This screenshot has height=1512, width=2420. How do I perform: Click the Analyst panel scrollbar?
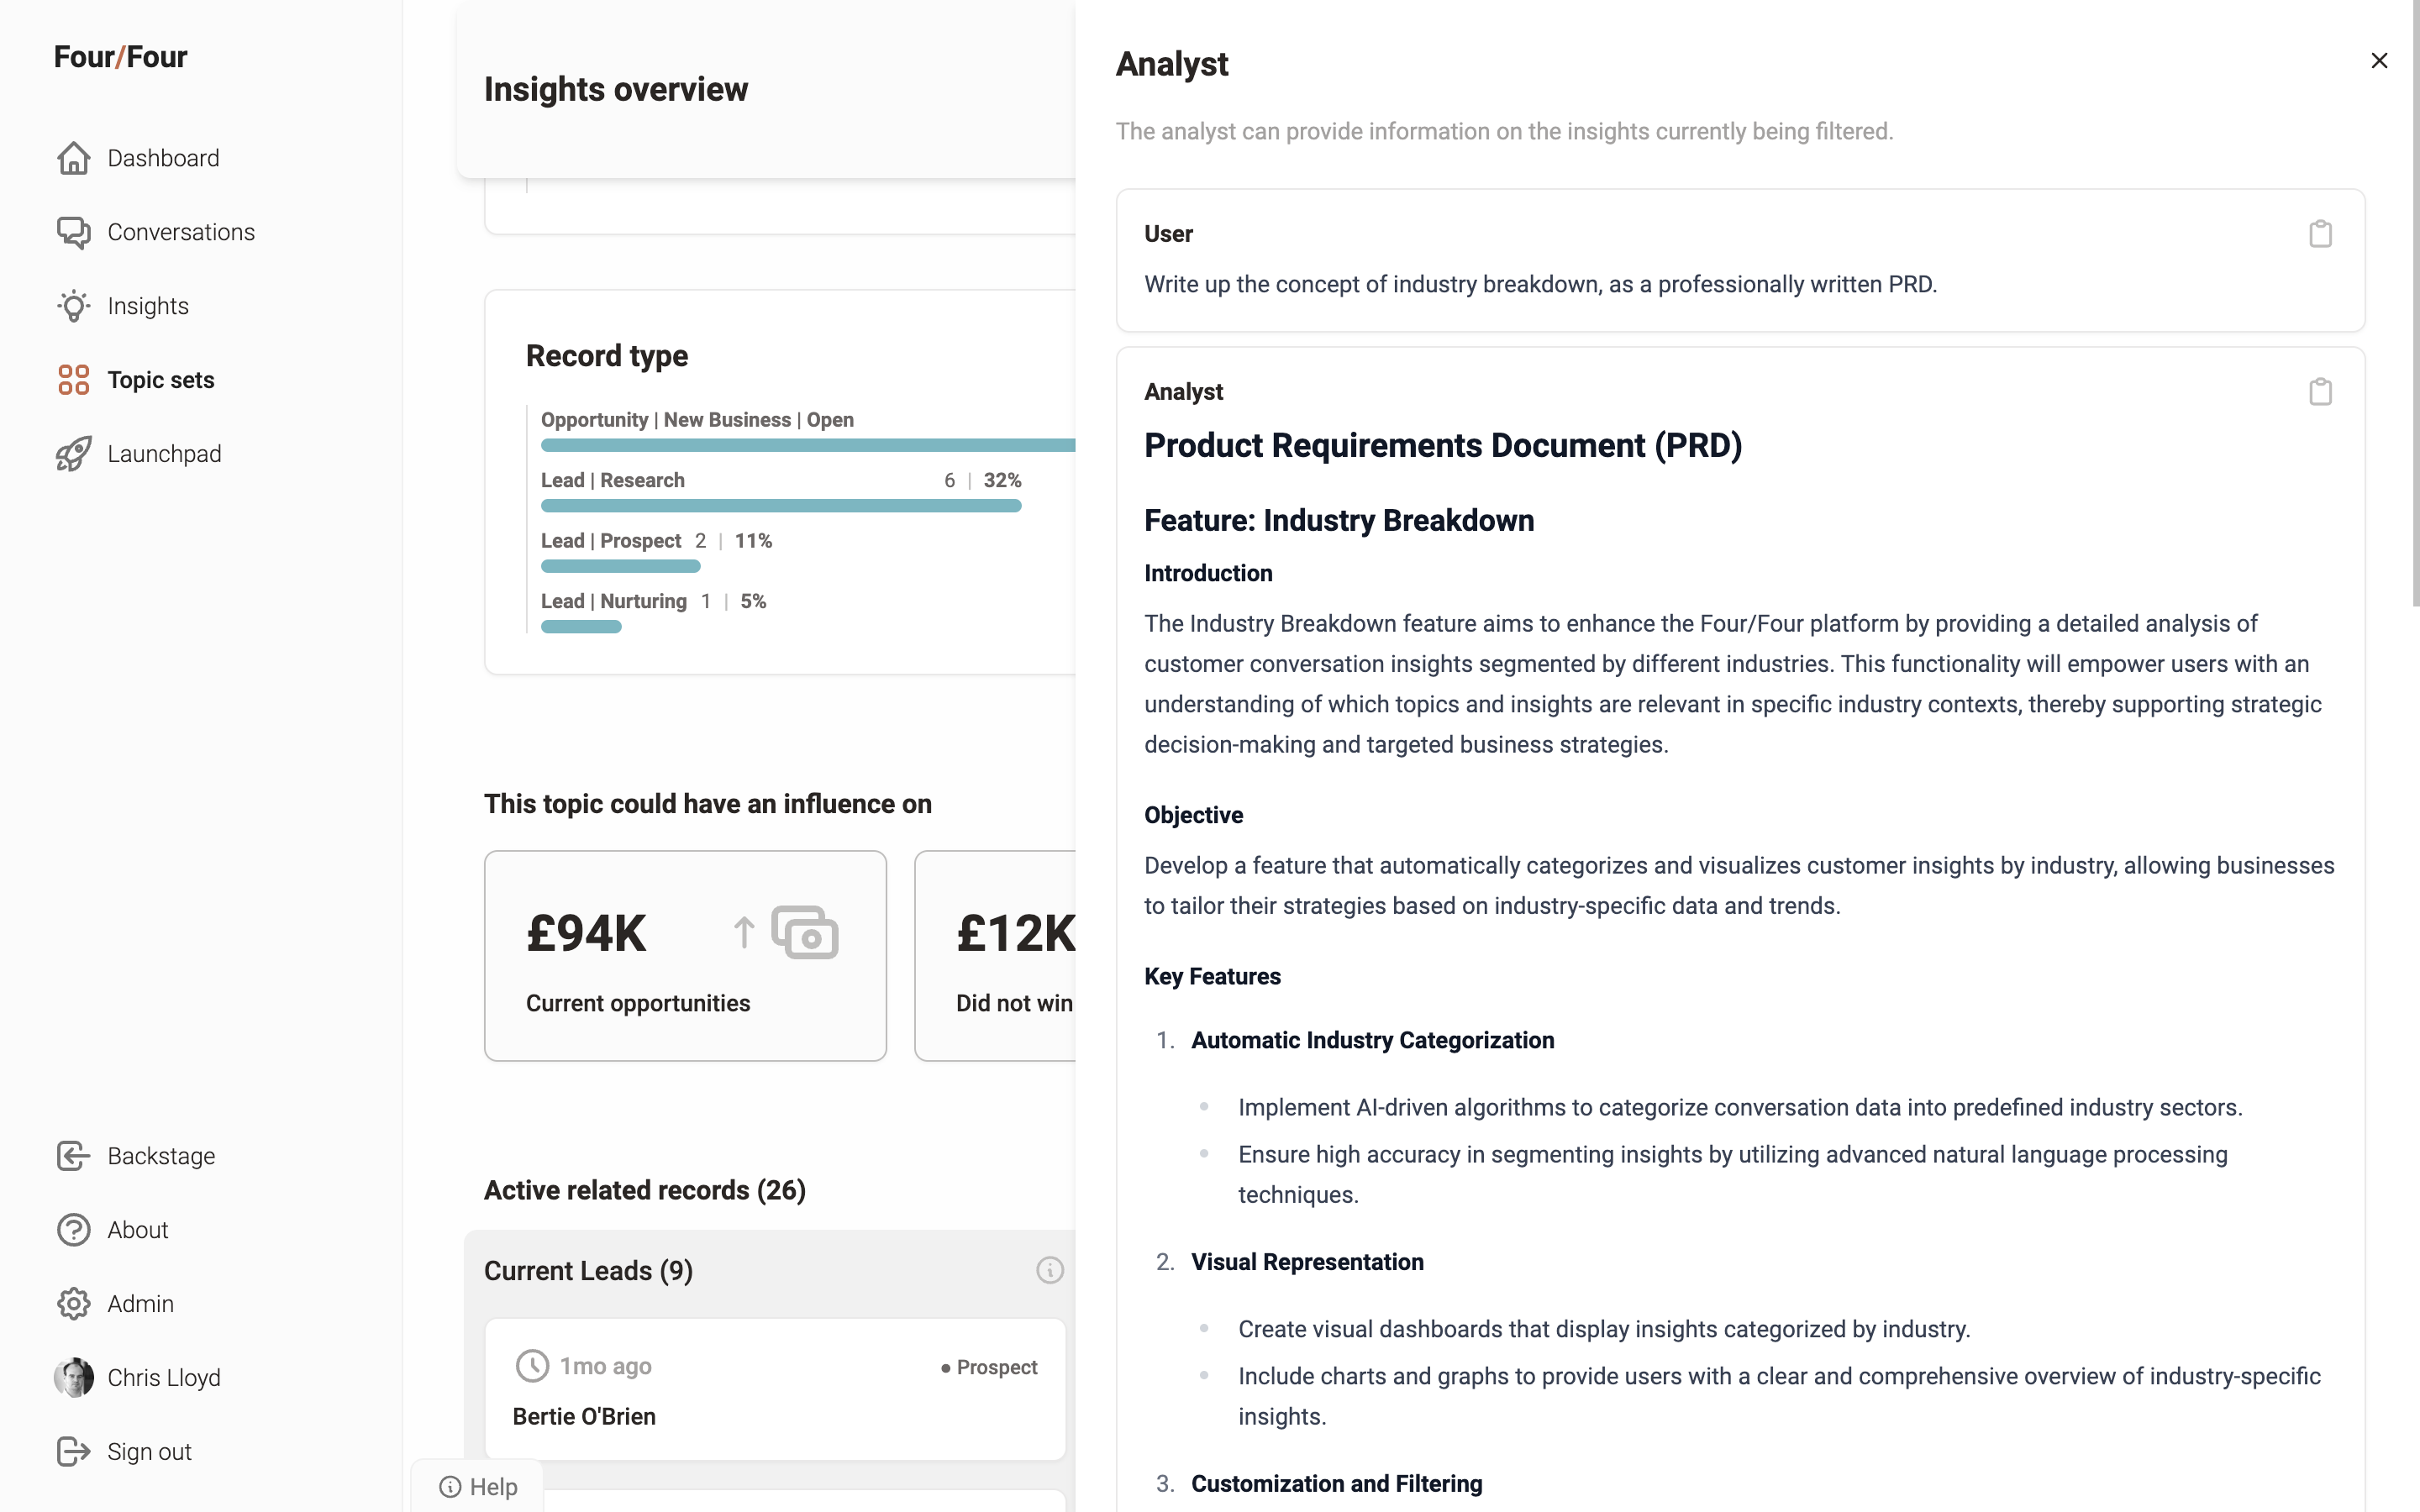pos(2415,300)
